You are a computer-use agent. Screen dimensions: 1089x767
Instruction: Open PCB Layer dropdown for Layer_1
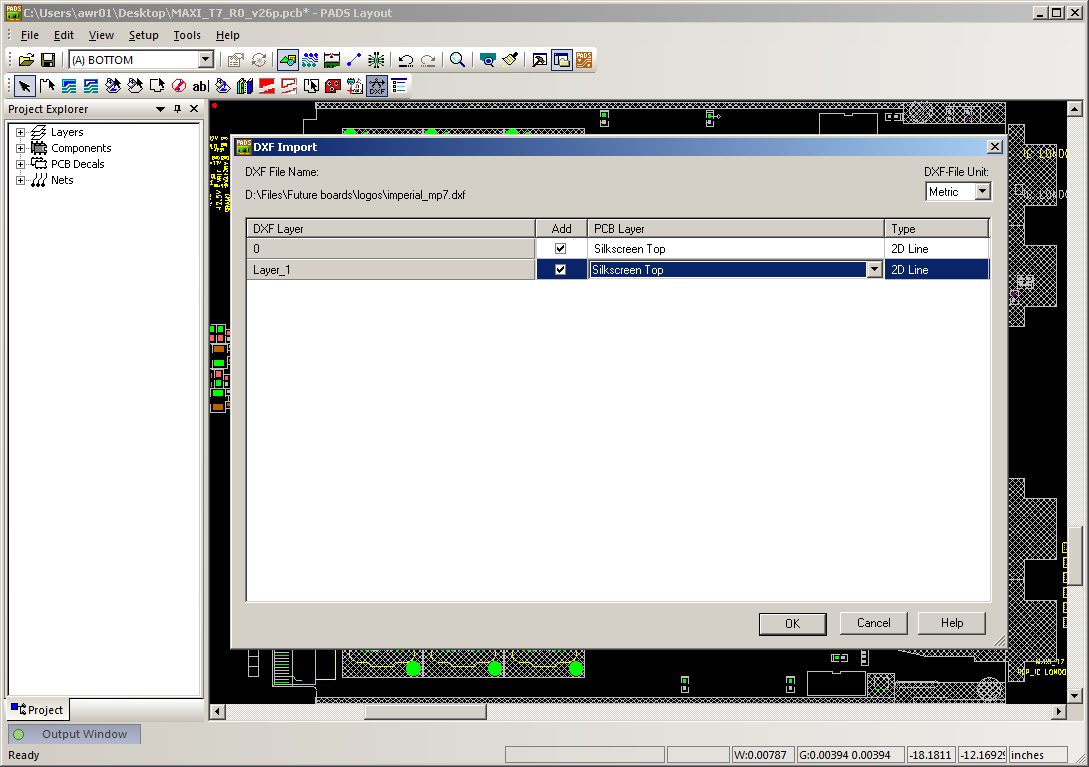pyautogui.click(x=874, y=269)
